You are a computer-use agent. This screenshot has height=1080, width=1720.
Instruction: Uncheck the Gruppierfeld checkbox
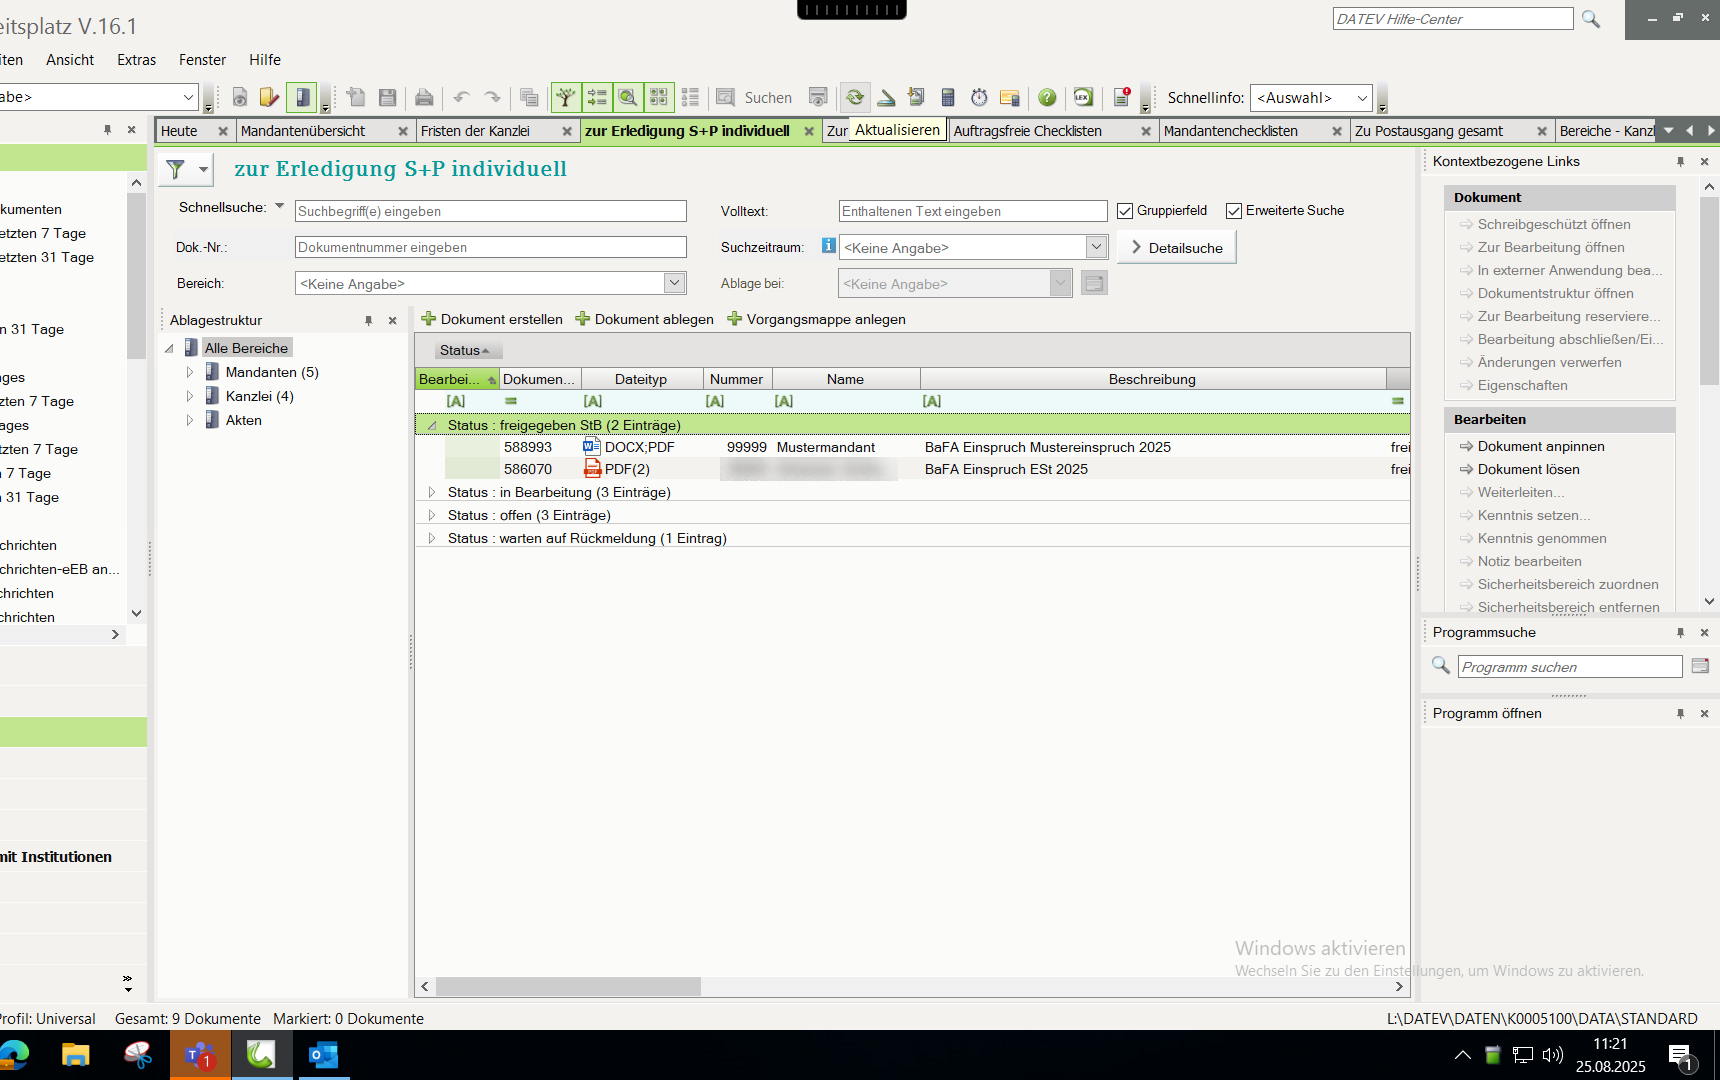click(x=1125, y=211)
